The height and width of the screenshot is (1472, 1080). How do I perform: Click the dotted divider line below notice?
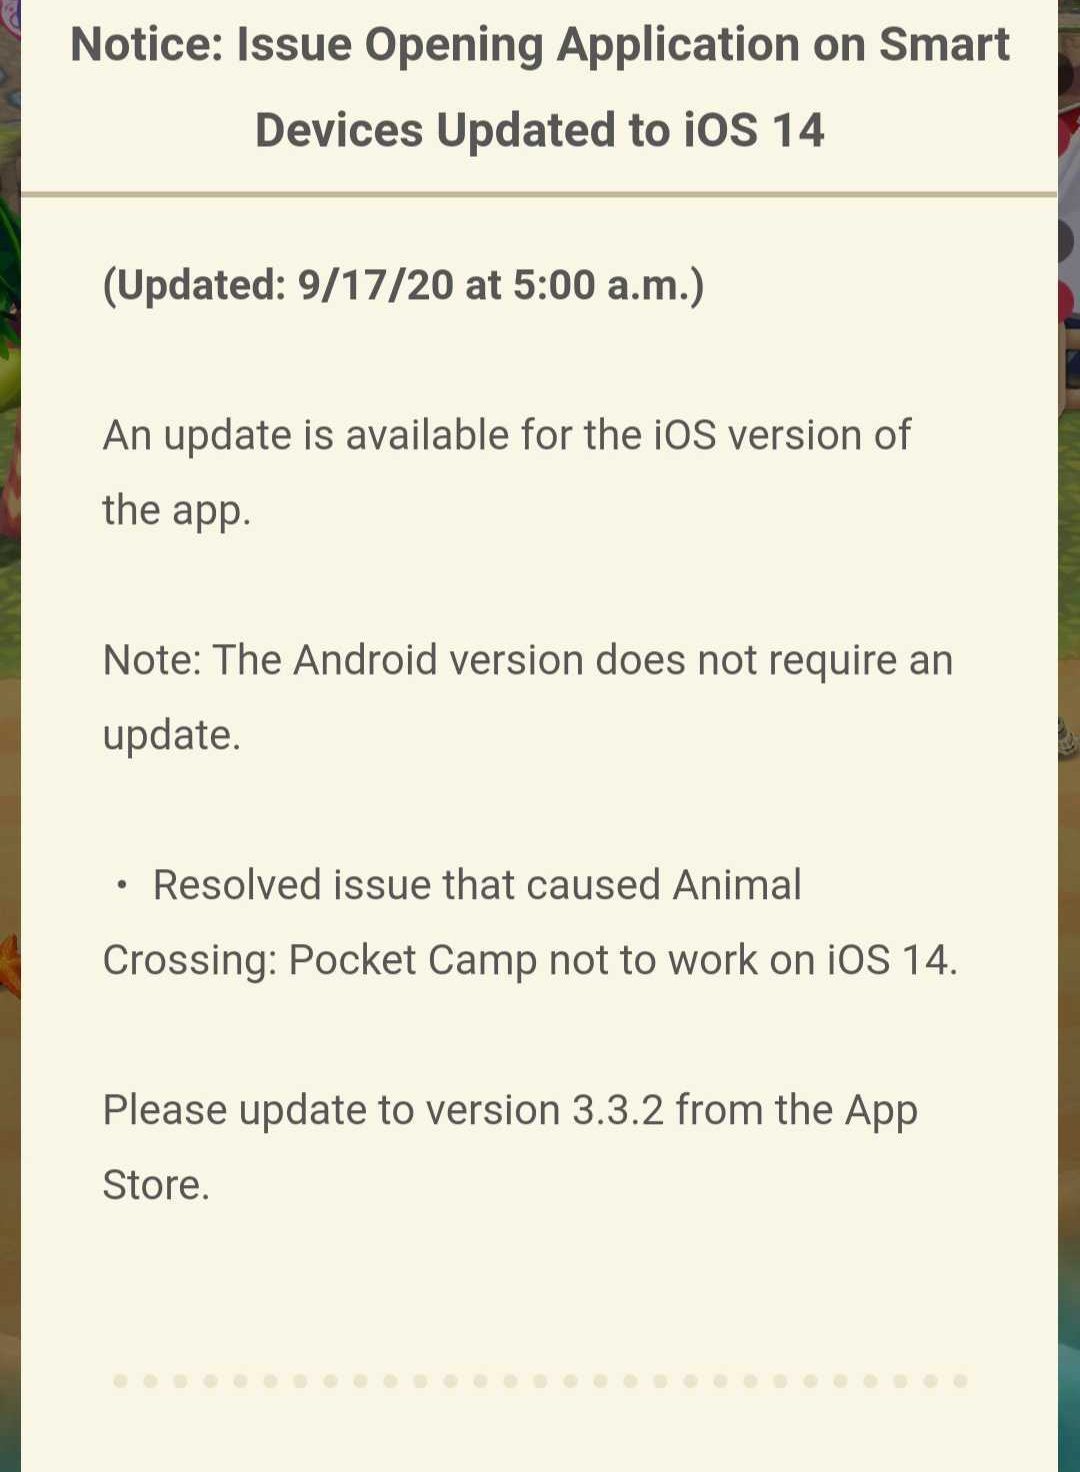pyautogui.click(x=540, y=1381)
